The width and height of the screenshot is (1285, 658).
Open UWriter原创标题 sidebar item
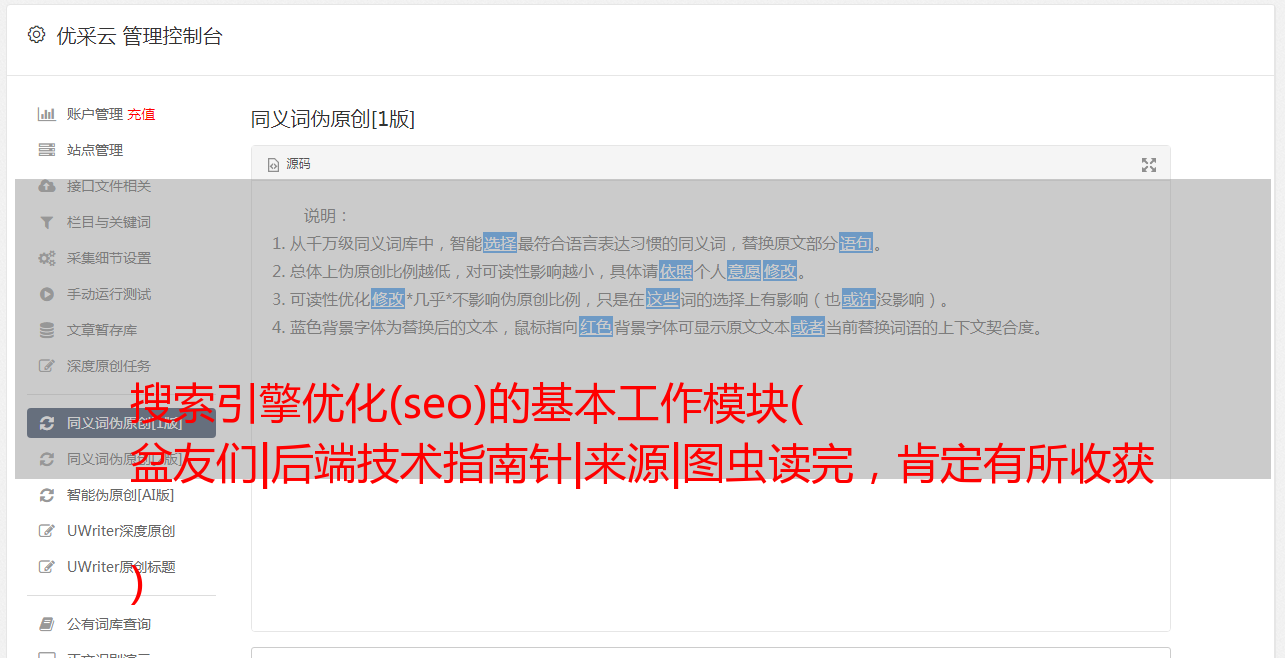pos(120,567)
